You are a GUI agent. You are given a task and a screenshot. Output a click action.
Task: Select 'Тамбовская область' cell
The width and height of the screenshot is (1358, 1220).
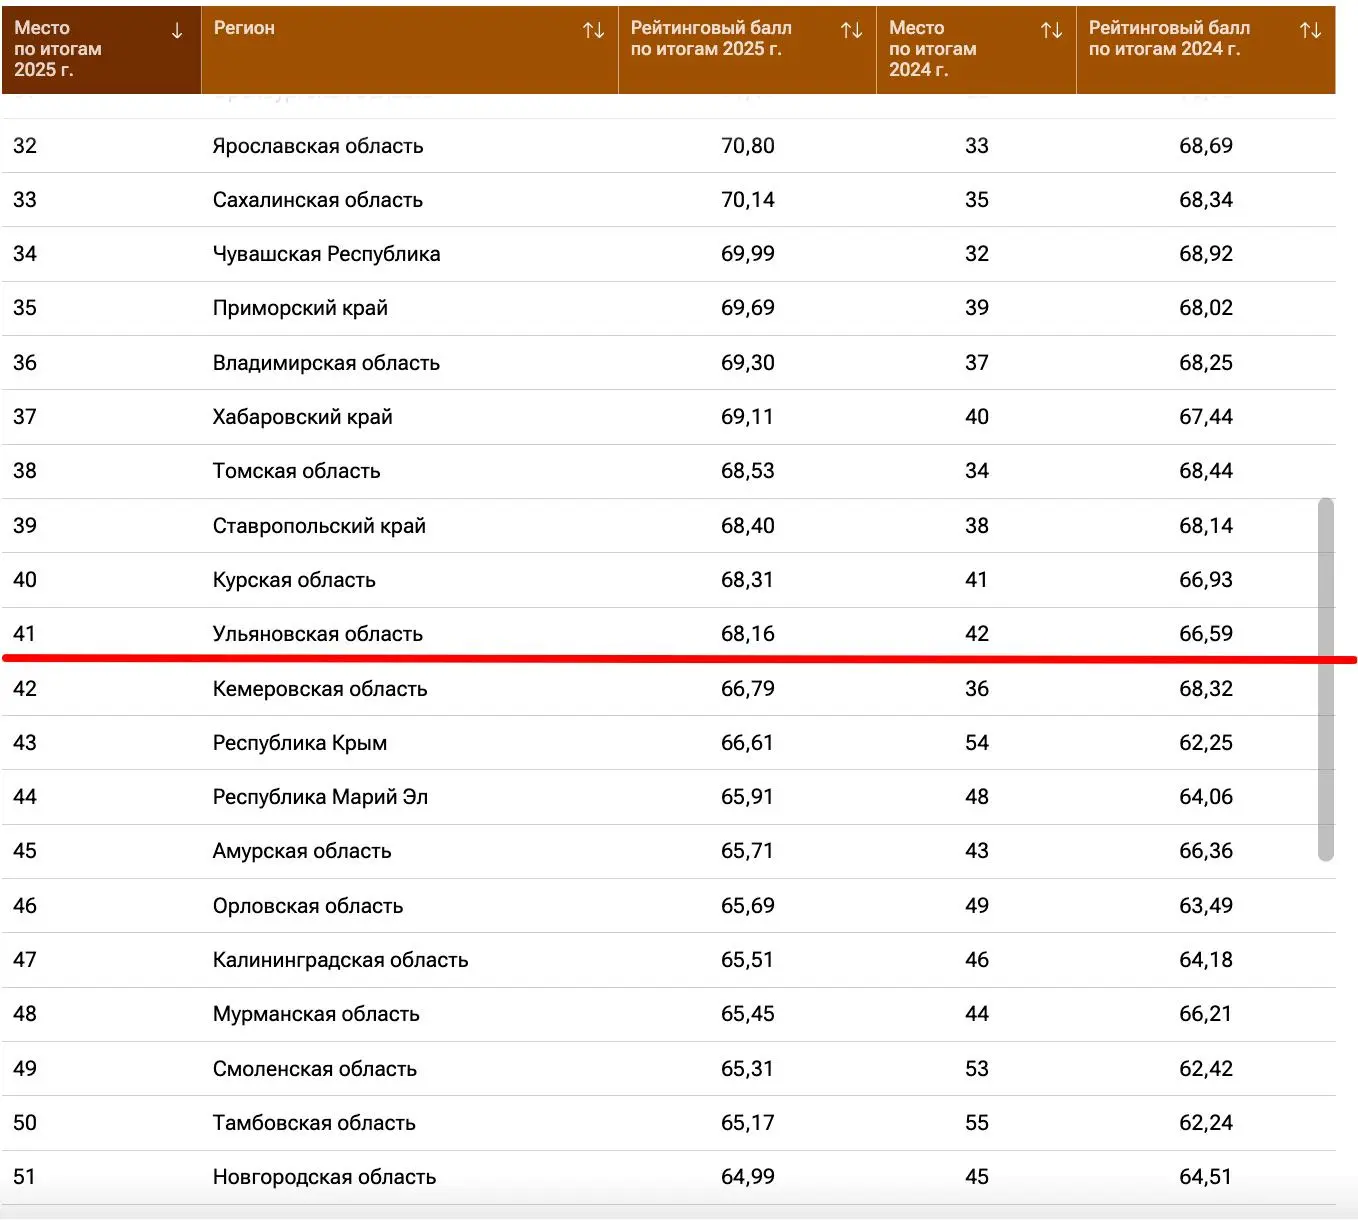coord(314,1123)
